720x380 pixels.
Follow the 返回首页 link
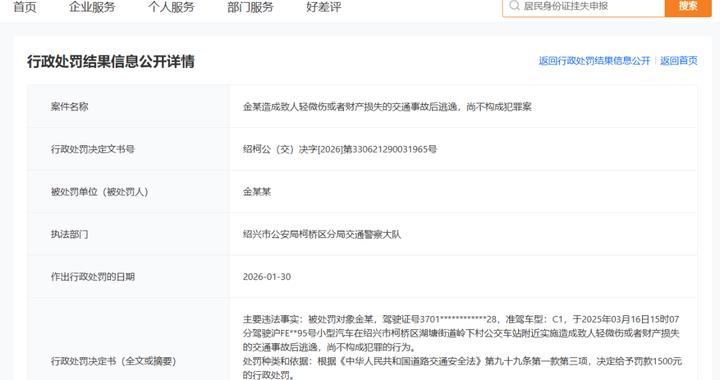point(679,61)
